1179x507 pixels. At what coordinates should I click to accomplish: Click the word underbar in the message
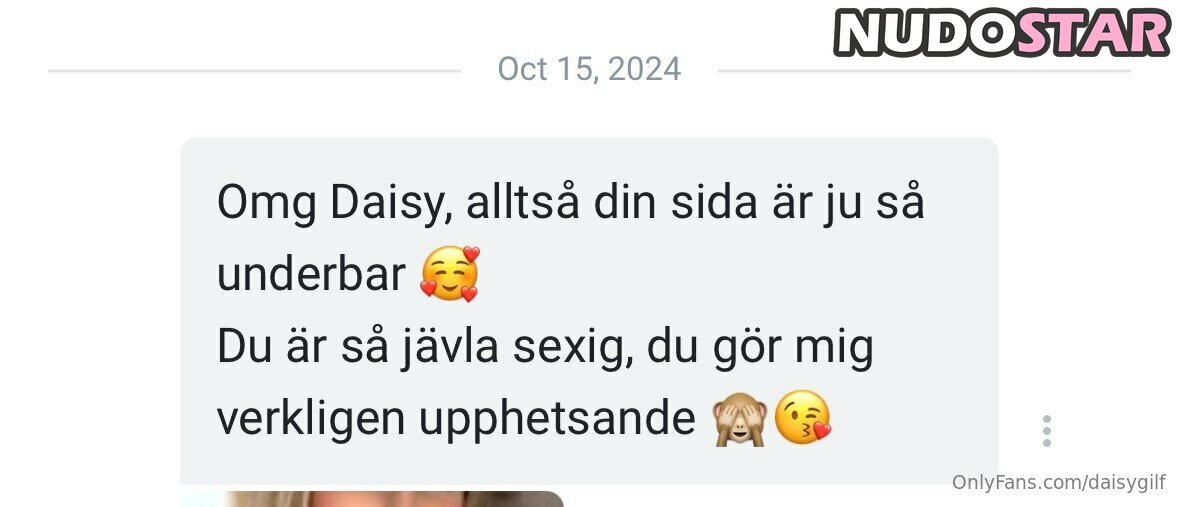[x=312, y=275]
